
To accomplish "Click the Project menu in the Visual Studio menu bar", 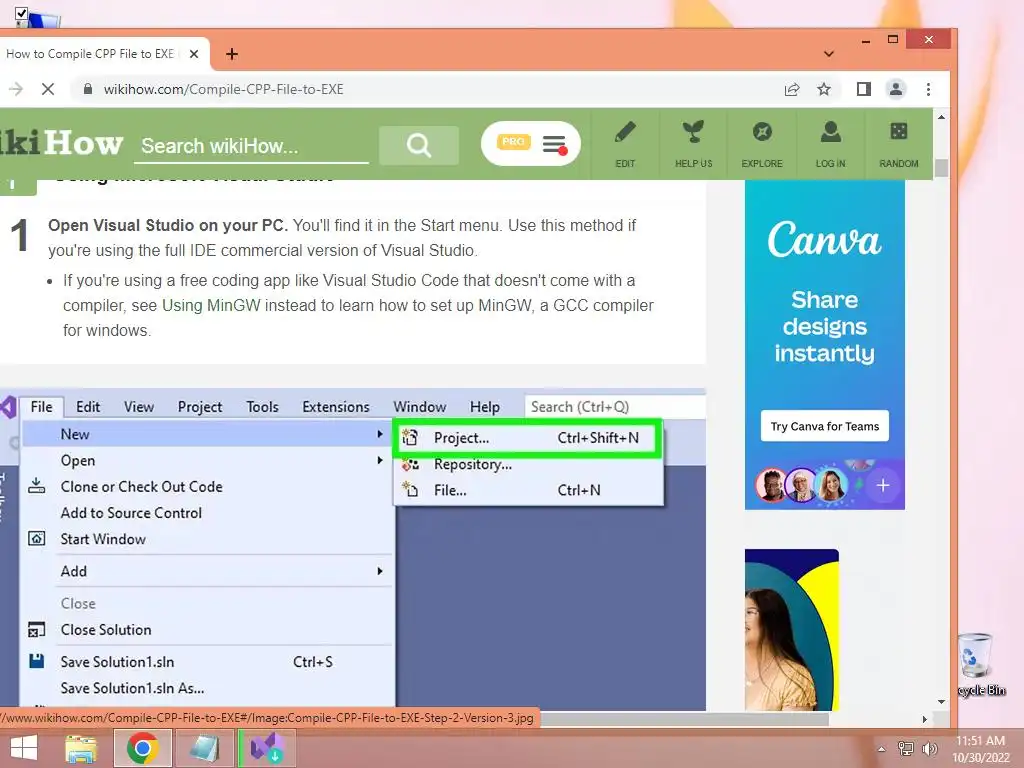I will pyautogui.click(x=200, y=407).
